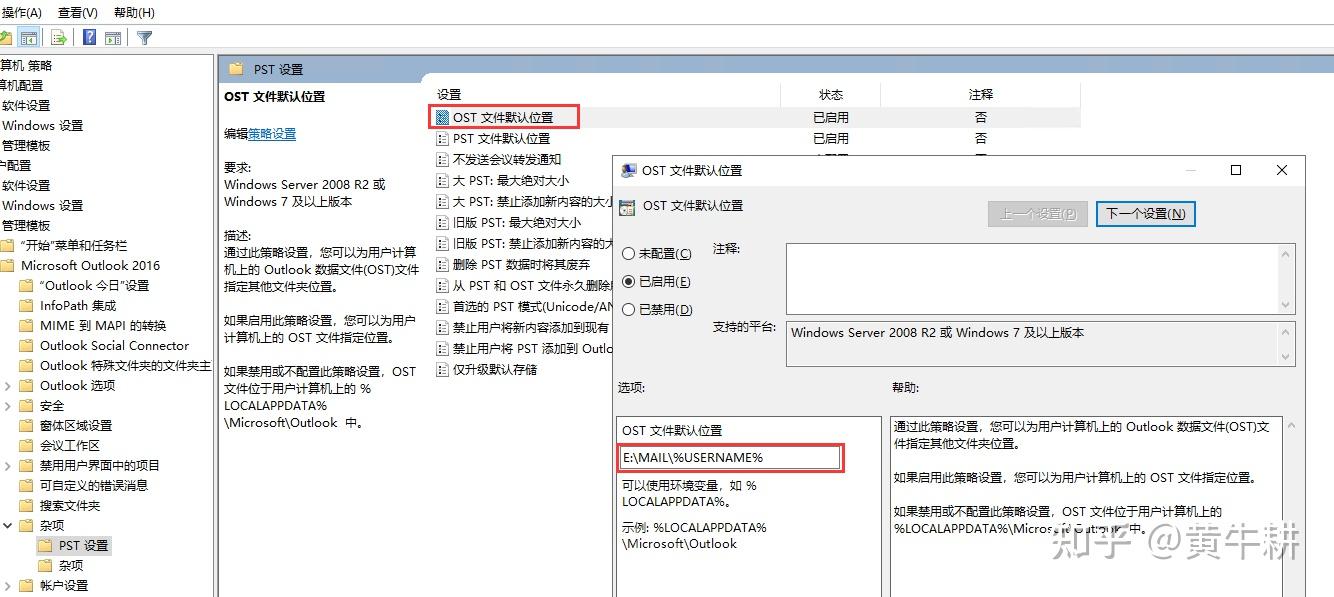Click the policy icon beside OST 文件默认位置 in list
Screen dimensions: 1334x597
[442, 117]
